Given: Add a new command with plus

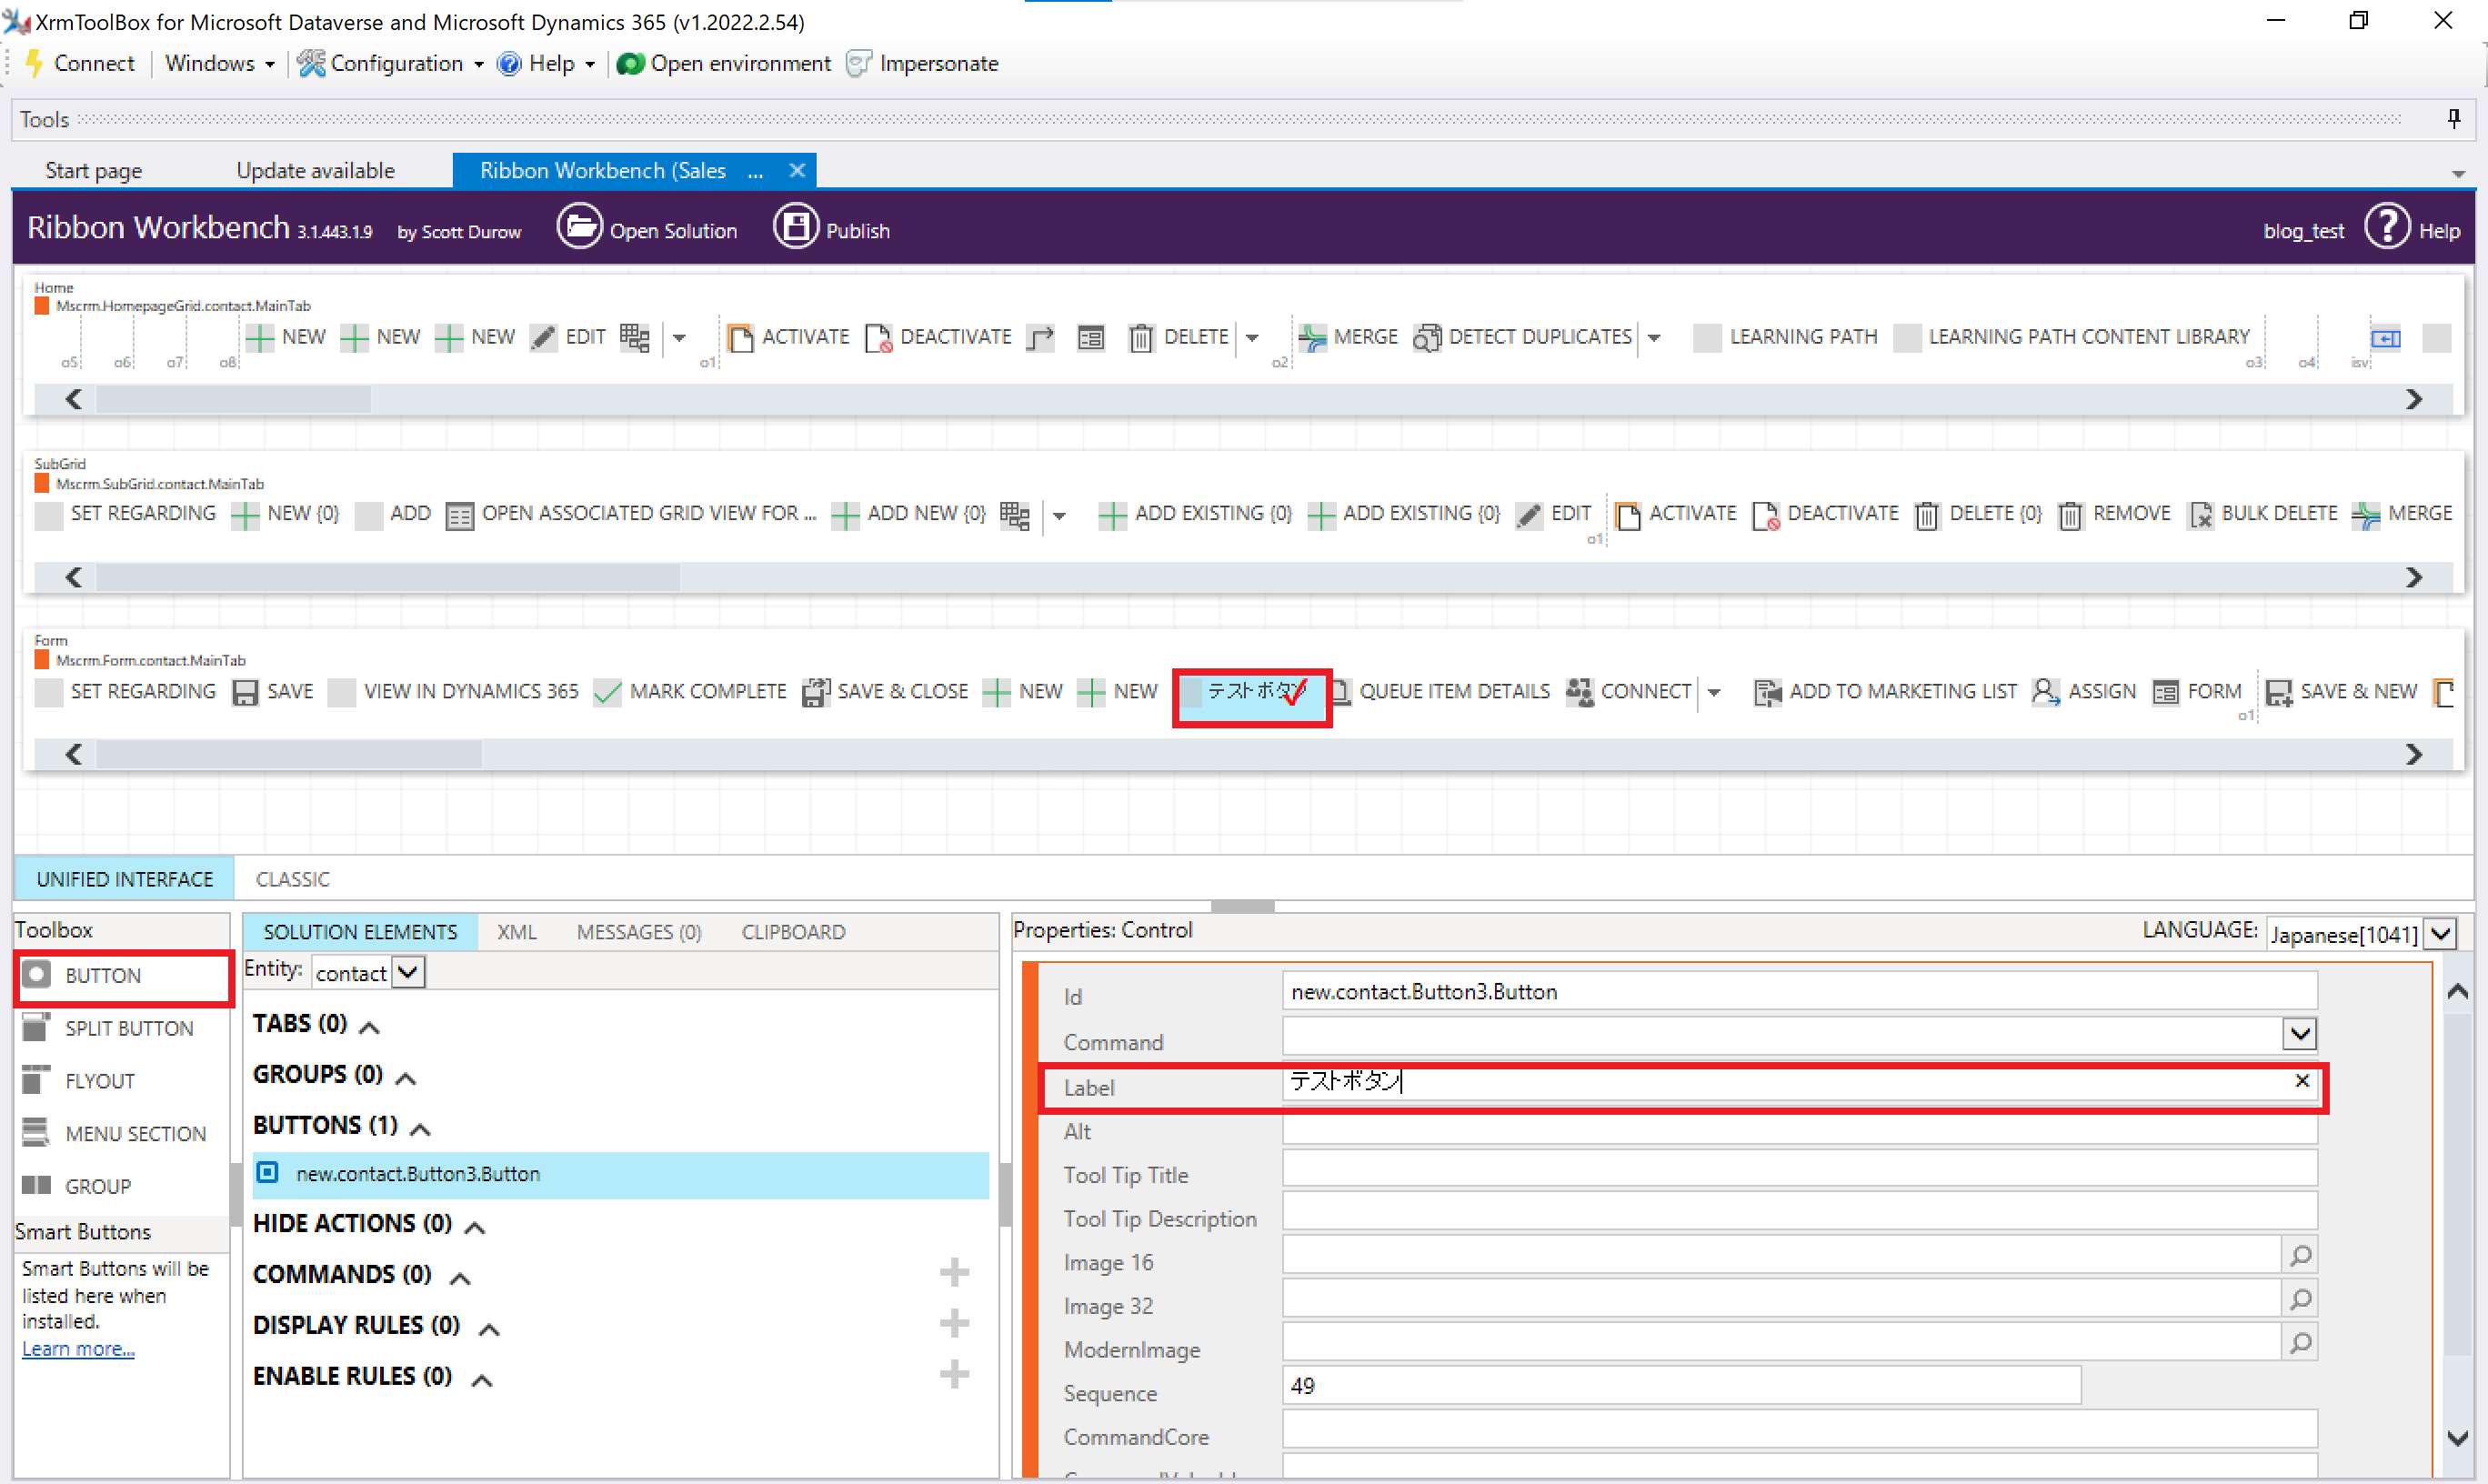Looking at the screenshot, I should 954,1273.
